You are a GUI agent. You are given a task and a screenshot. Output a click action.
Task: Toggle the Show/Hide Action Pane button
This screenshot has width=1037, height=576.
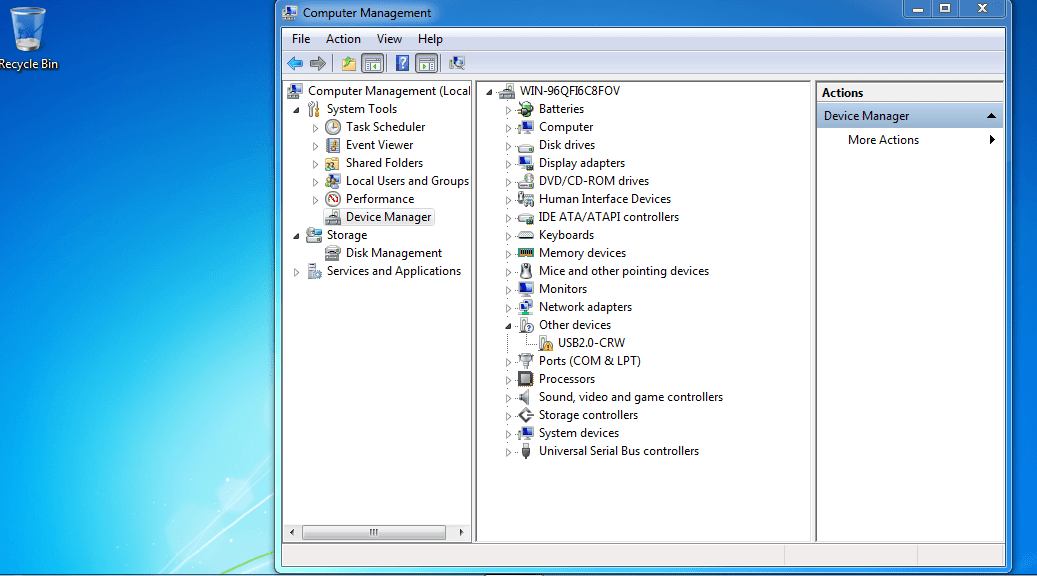tap(427, 64)
